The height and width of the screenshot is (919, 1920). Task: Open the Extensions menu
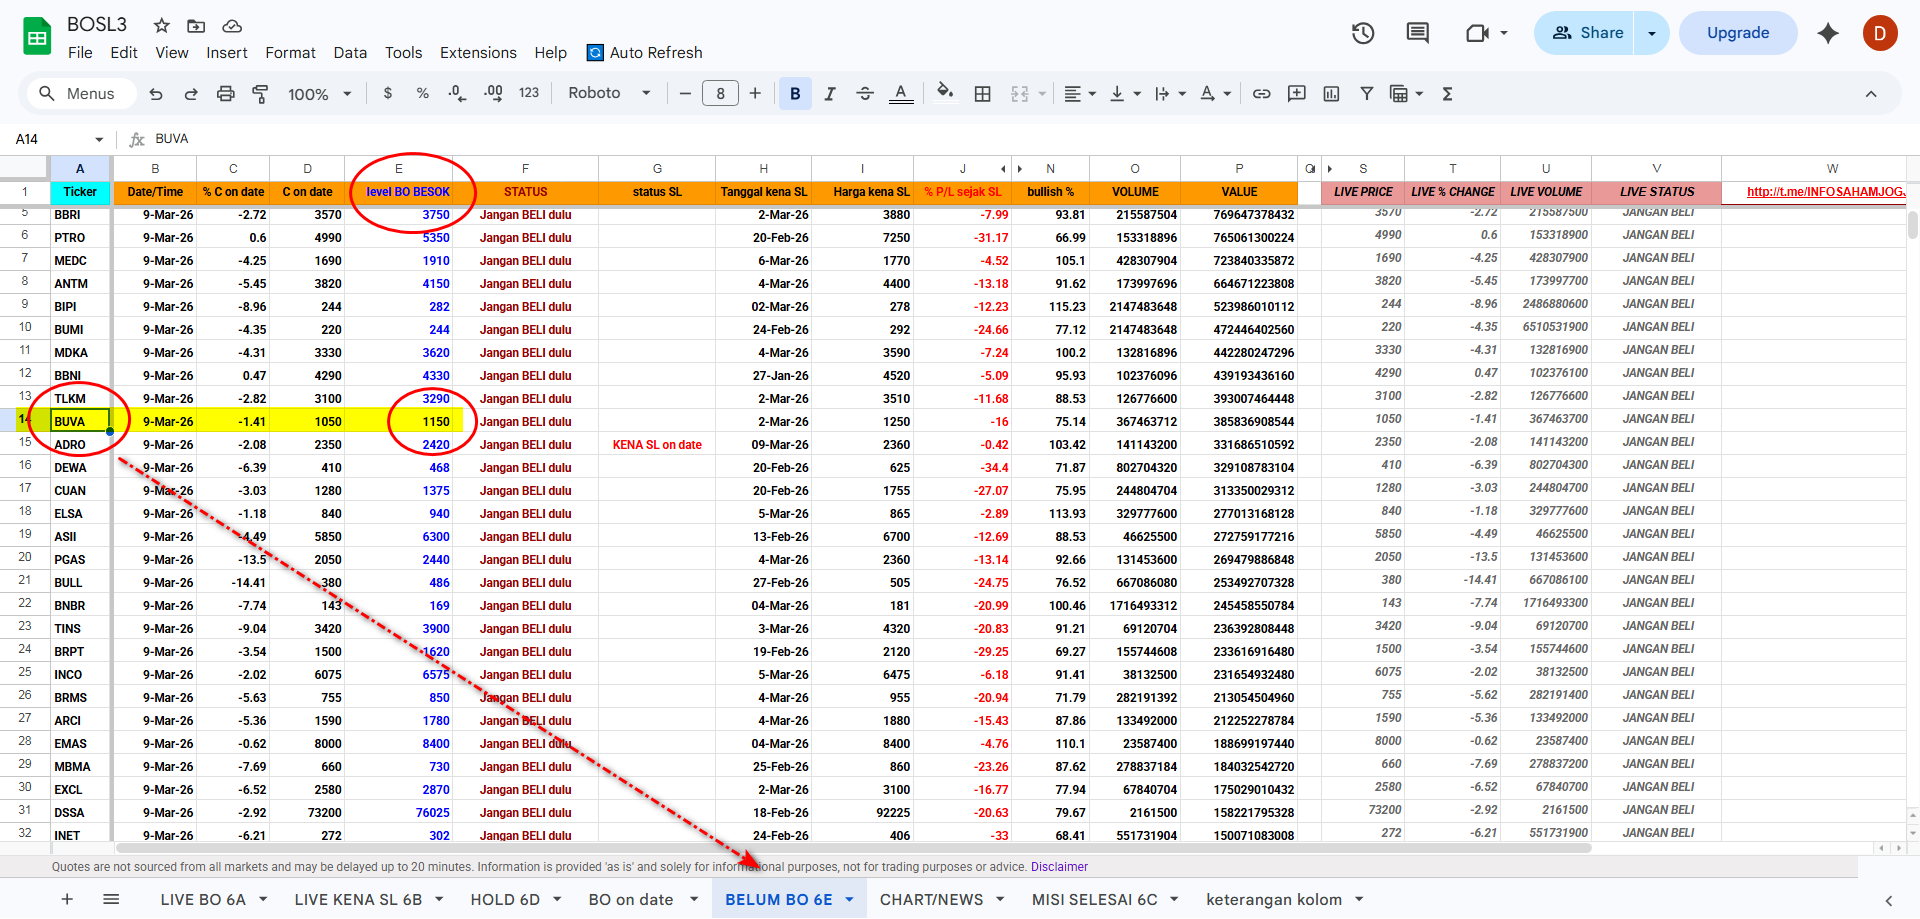[x=478, y=53]
